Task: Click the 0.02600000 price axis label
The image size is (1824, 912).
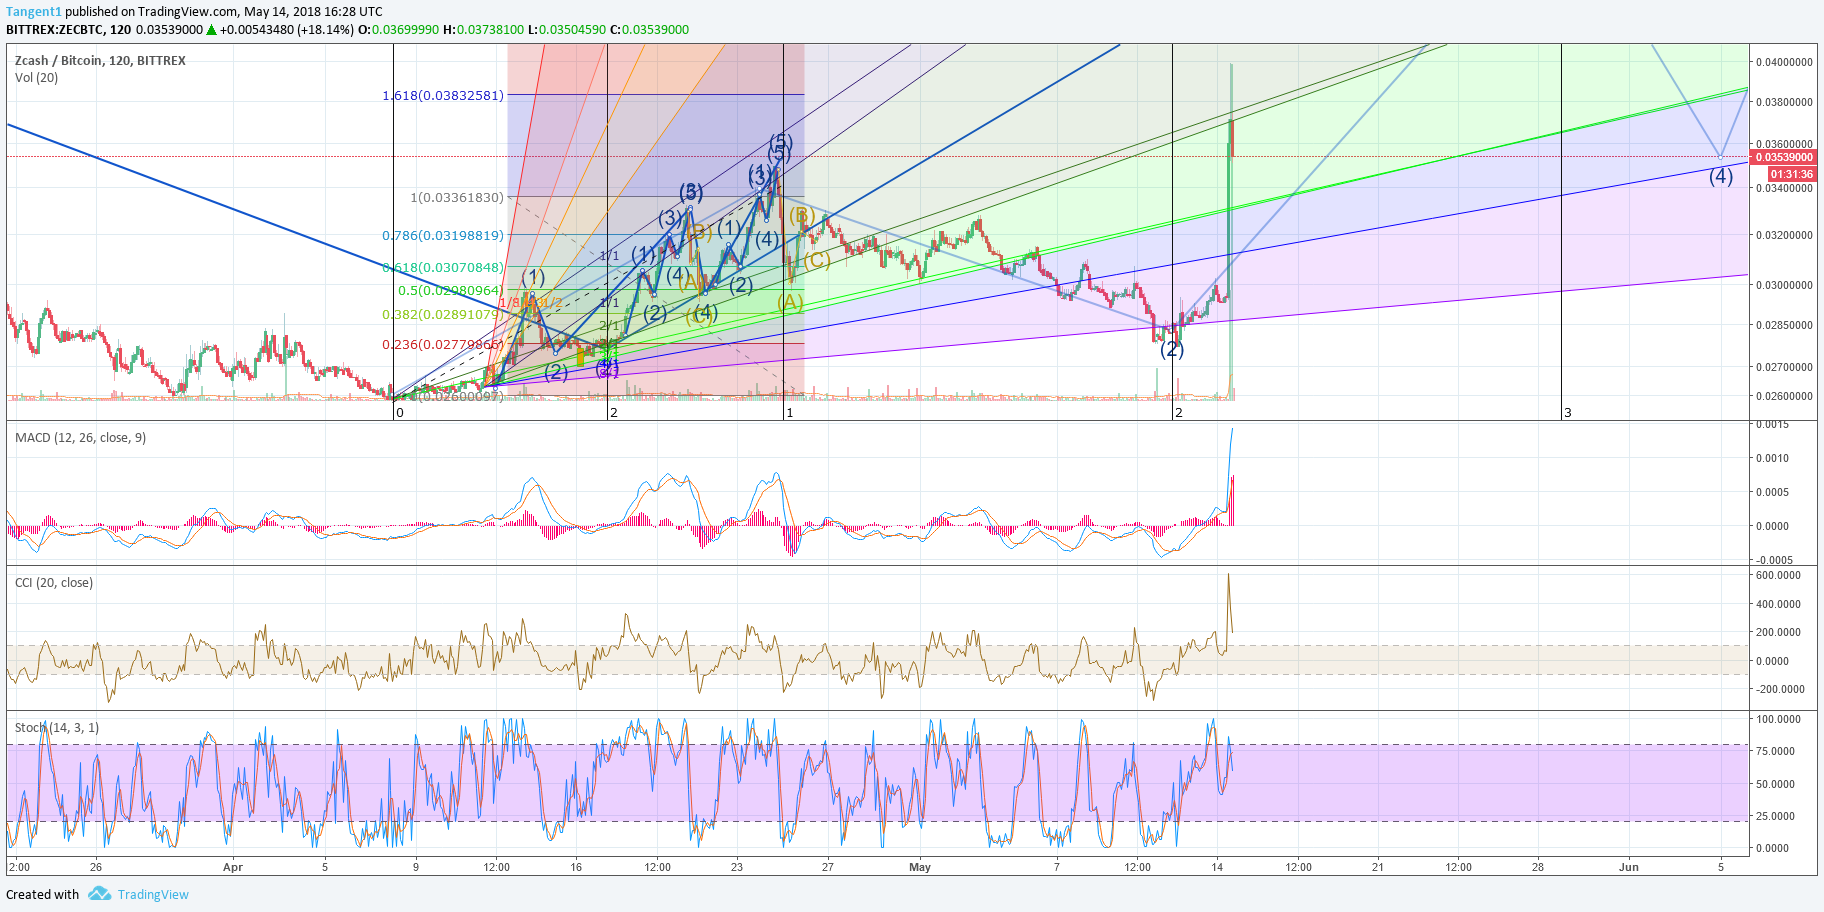Action: click(1785, 396)
